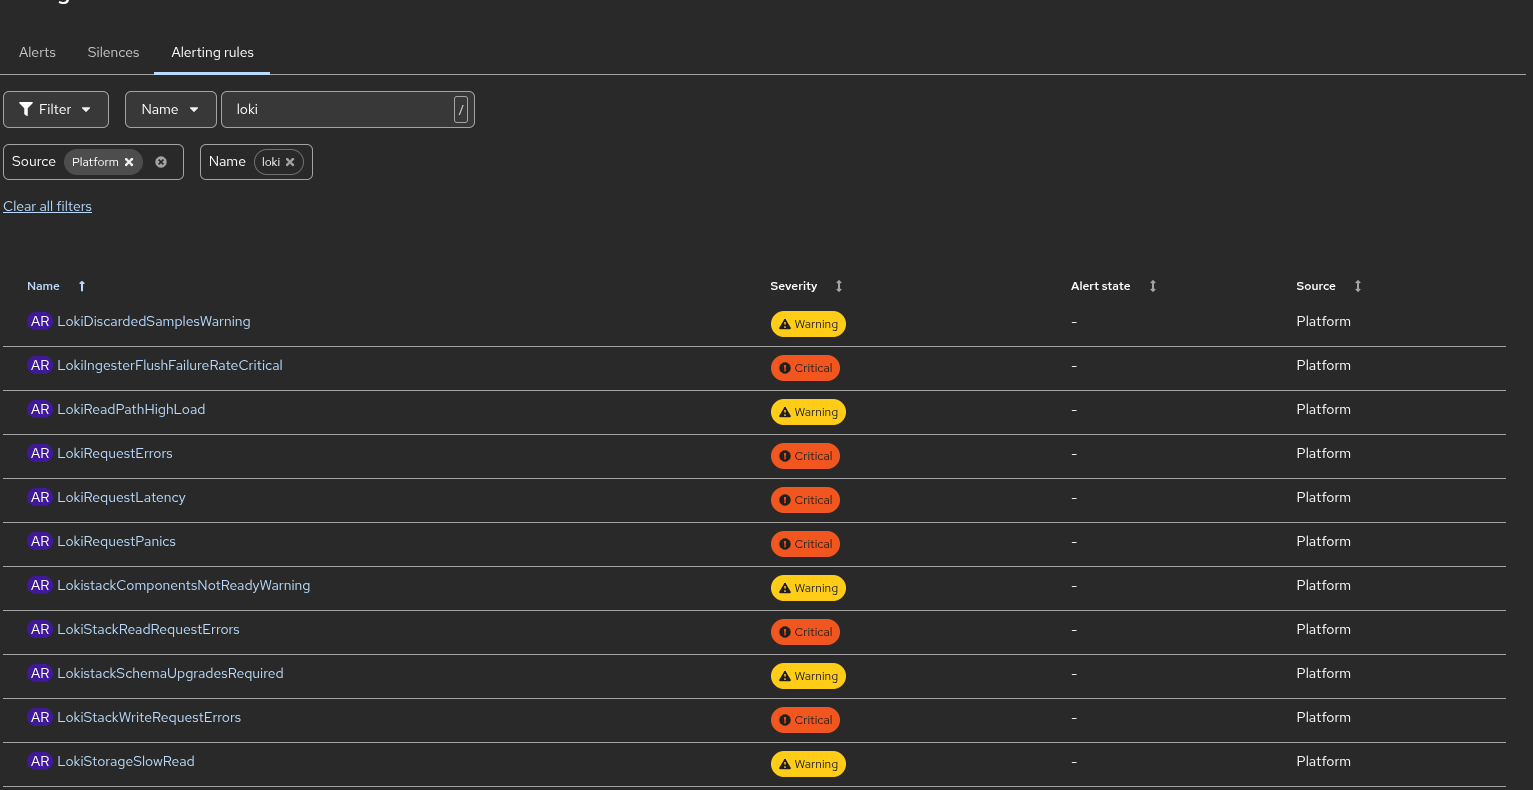Click the Warning badge for LokistackComponentsNotReadyWarning
Image resolution: width=1533 pixels, height=790 pixels.
[808, 588]
